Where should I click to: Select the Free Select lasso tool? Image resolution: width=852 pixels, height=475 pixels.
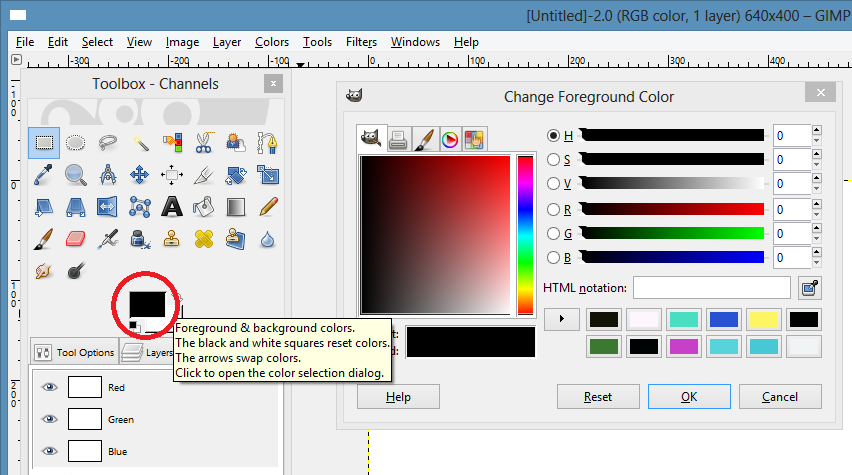pos(108,143)
